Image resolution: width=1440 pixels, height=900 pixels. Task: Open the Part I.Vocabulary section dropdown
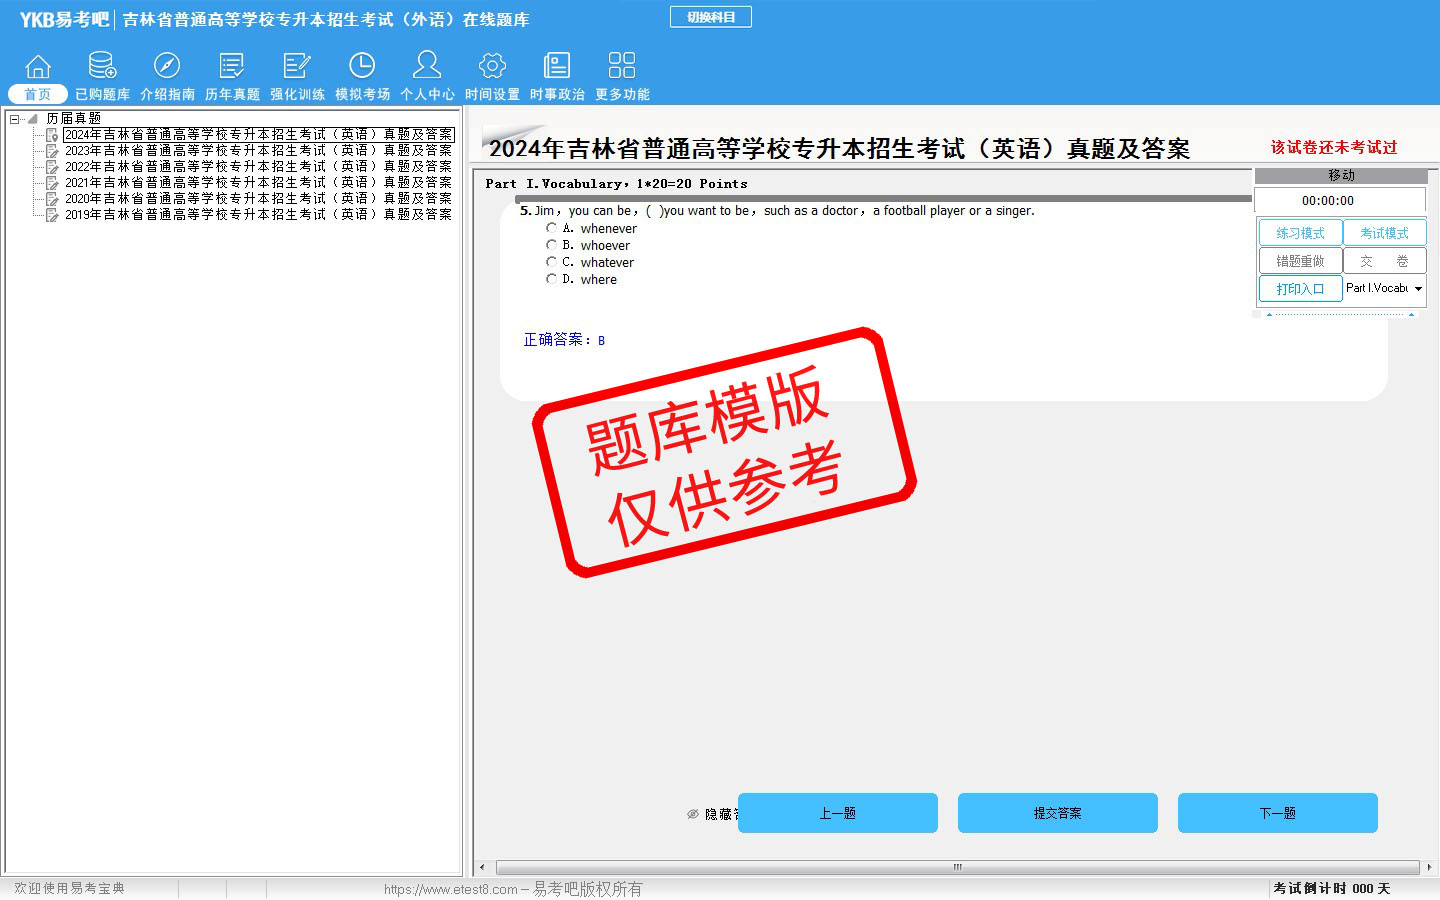pyautogui.click(x=1418, y=289)
